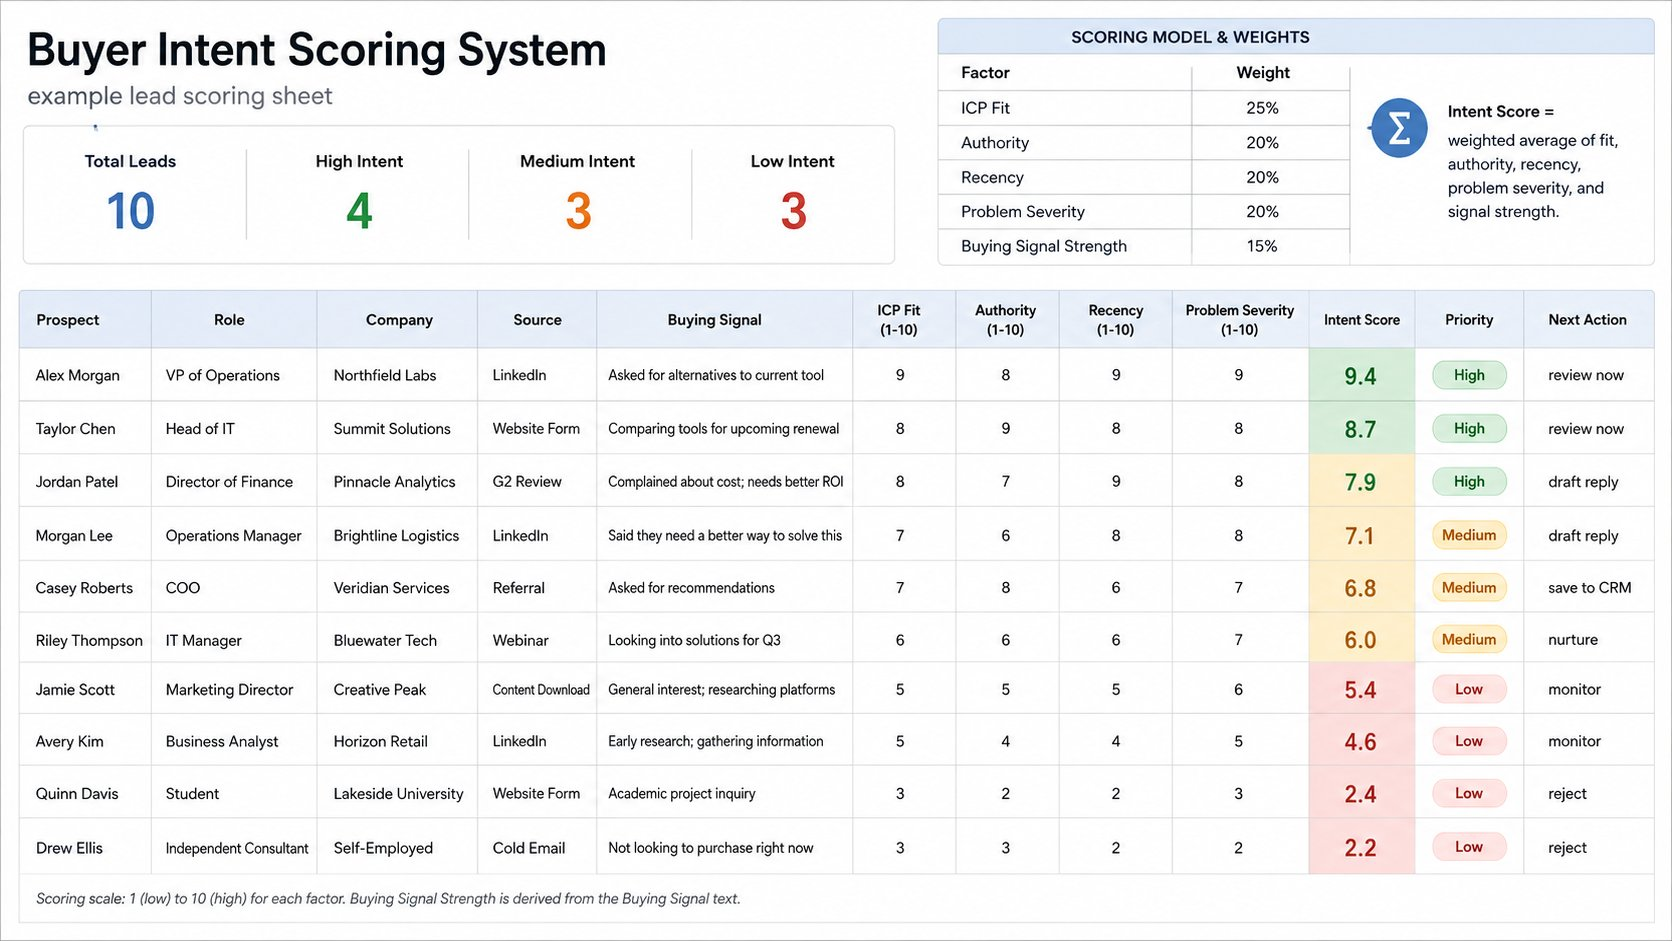
Task: Click the Low priority badge for Quinn Davis
Action: [x=1469, y=793]
